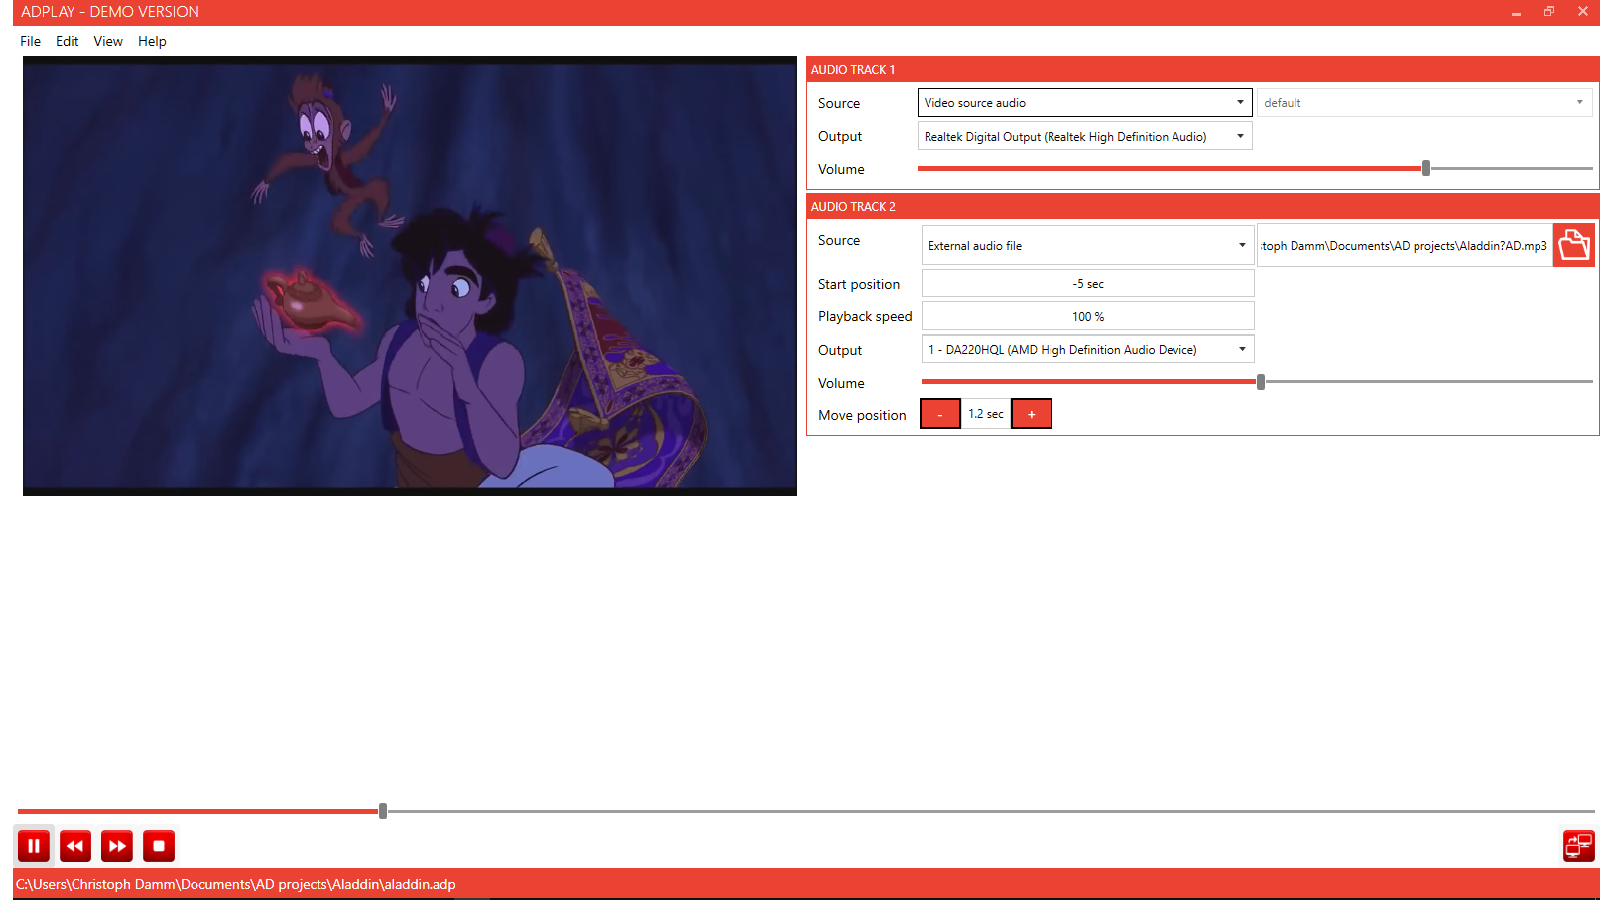Adjust Audio Track 2 volume slider handle
This screenshot has width=1600, height=900.
(x=1261, y=381)
